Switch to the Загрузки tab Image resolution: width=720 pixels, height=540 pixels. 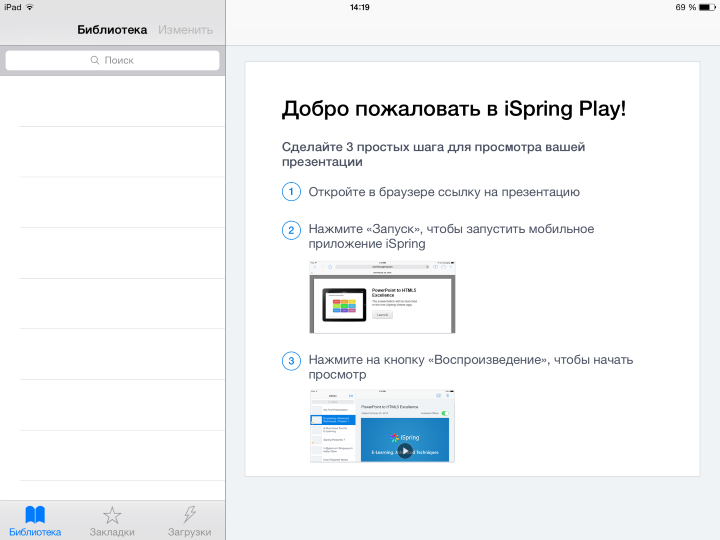pyautogui.click(x=189, y=521)
